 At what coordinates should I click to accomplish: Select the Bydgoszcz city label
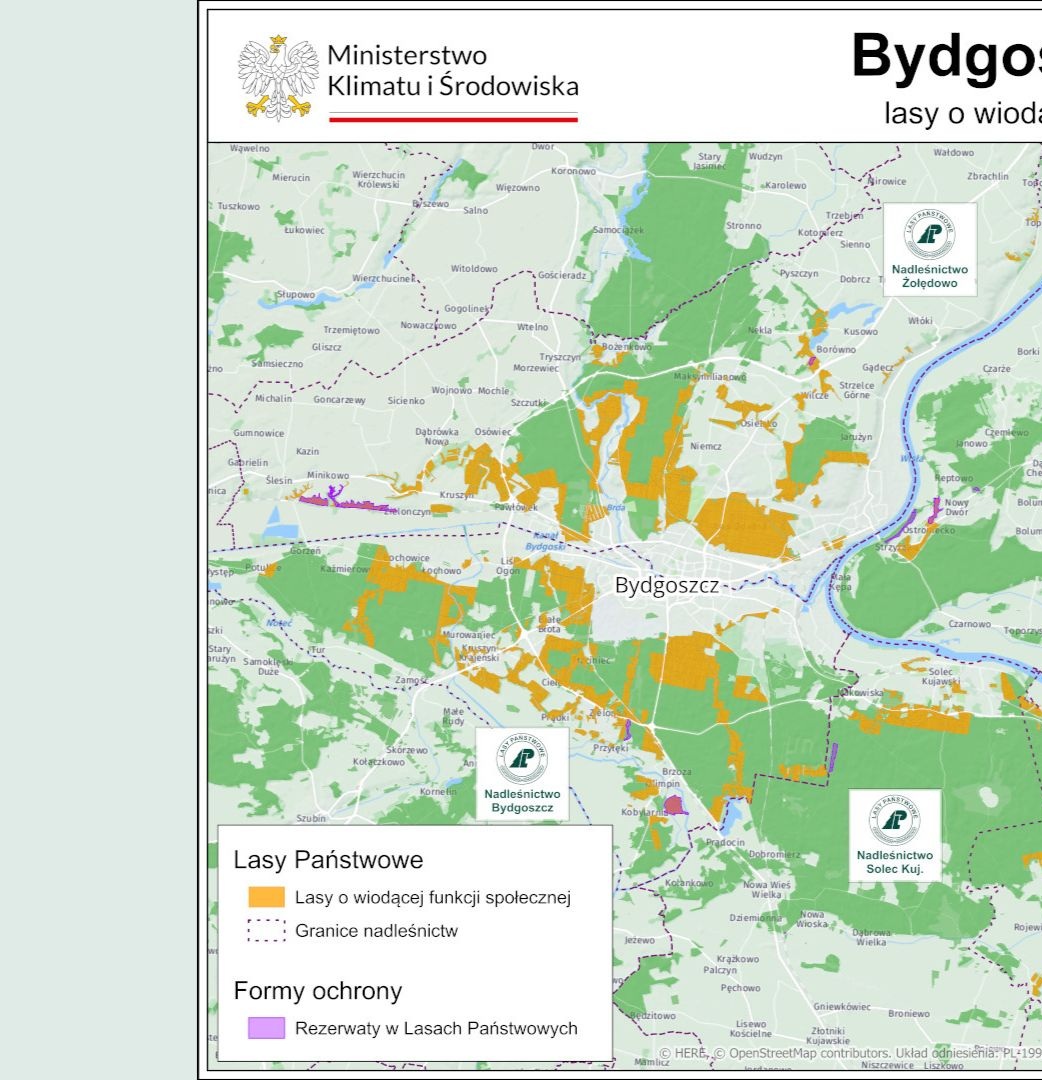click(x=666, y=586)
